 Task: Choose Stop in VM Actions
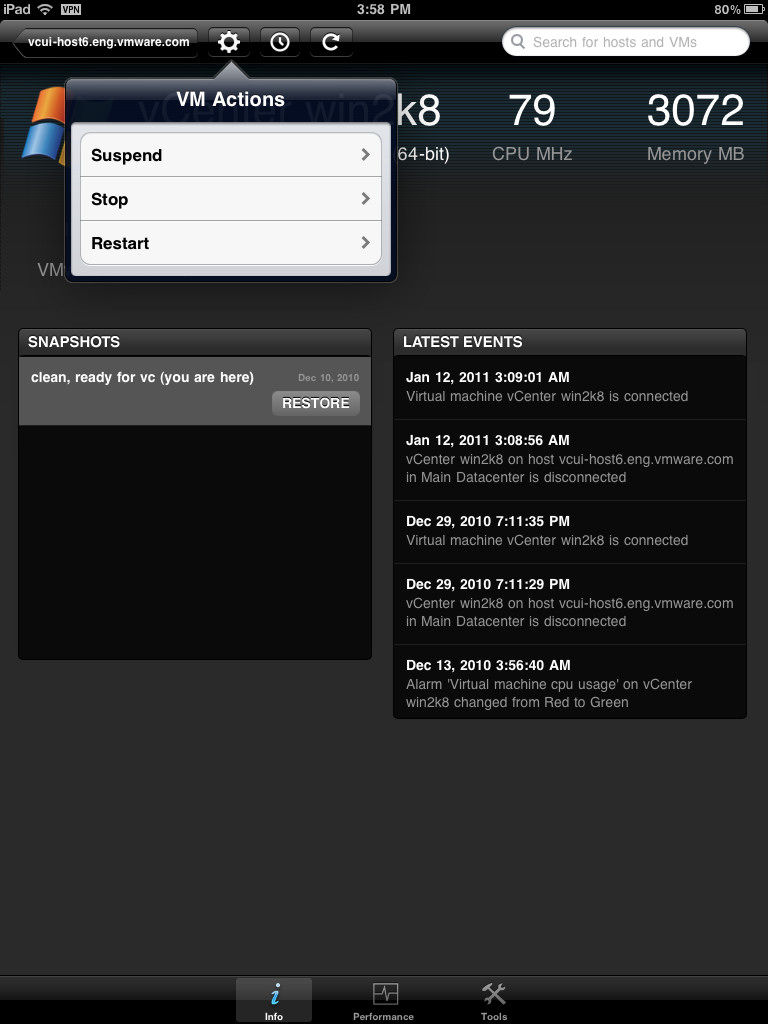tap(231, 199)
